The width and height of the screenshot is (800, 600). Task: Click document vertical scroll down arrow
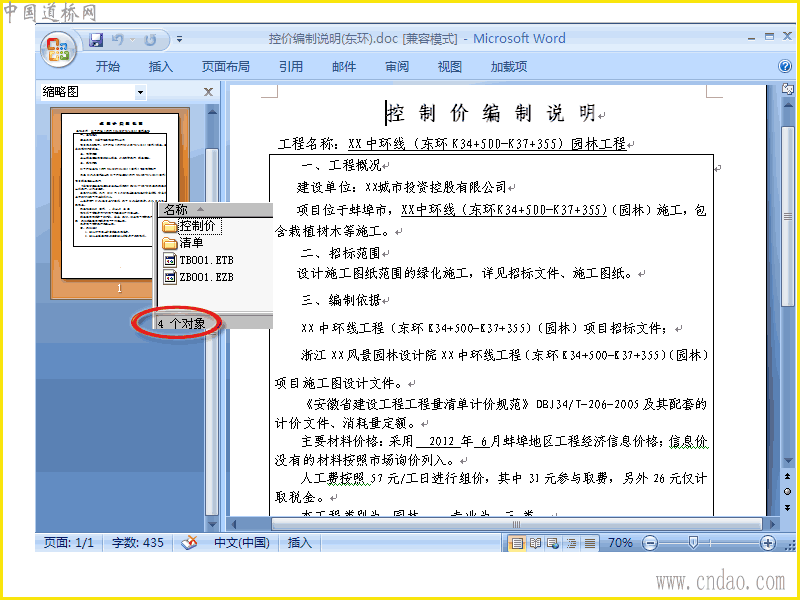pyautogui.click(x=788, y=462)
